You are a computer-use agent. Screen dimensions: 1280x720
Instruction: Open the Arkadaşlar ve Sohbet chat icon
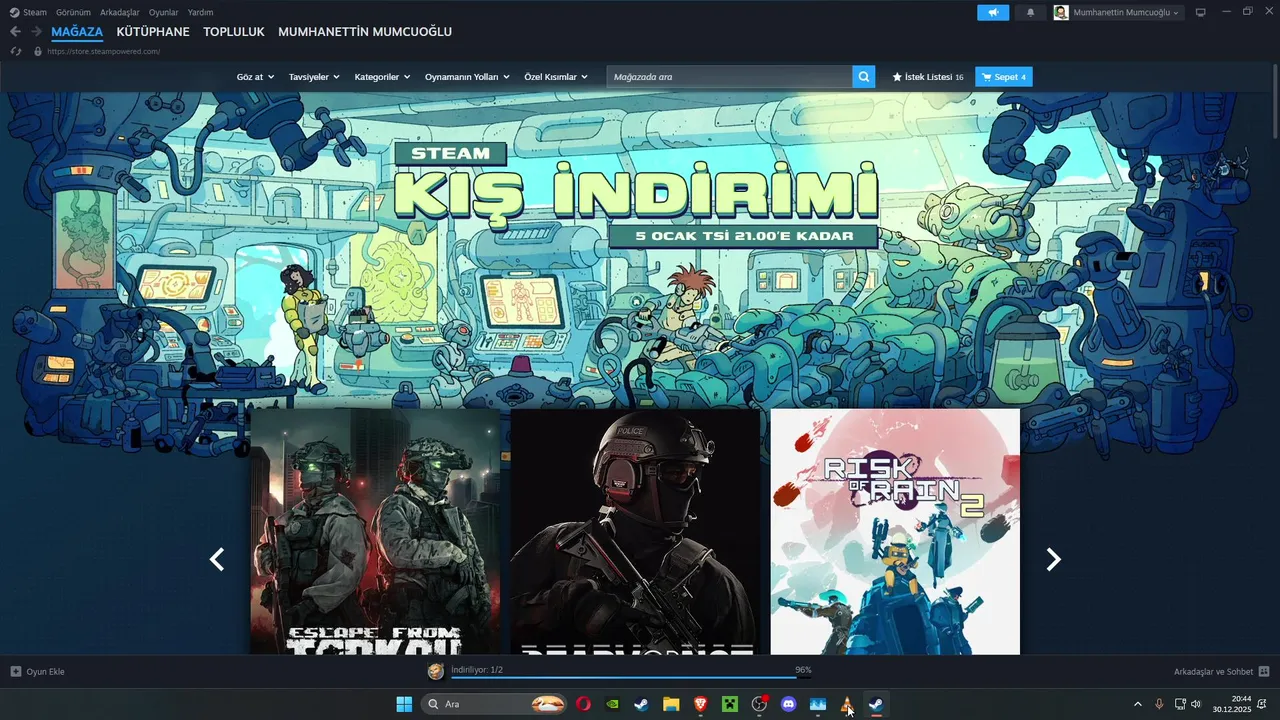point(1264,671)
